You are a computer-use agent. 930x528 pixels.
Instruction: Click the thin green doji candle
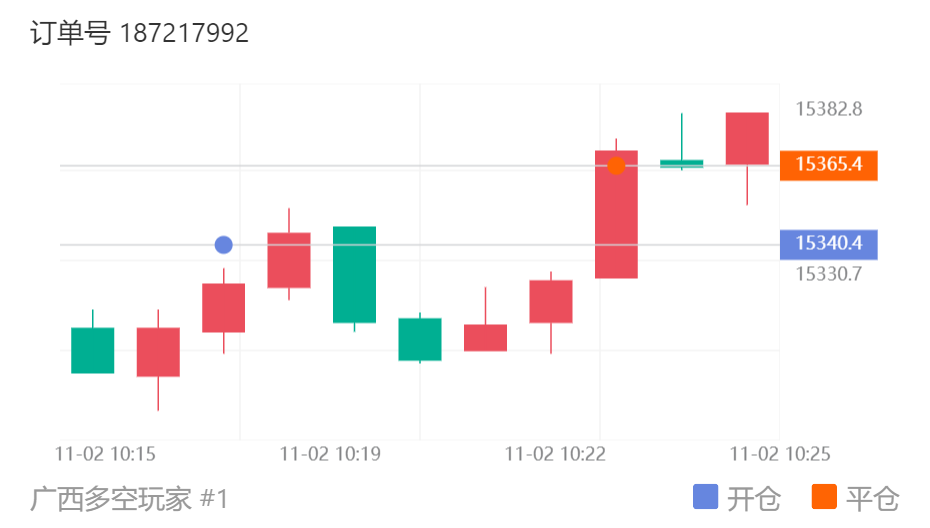pyautogui.click(x=681, y=163)
